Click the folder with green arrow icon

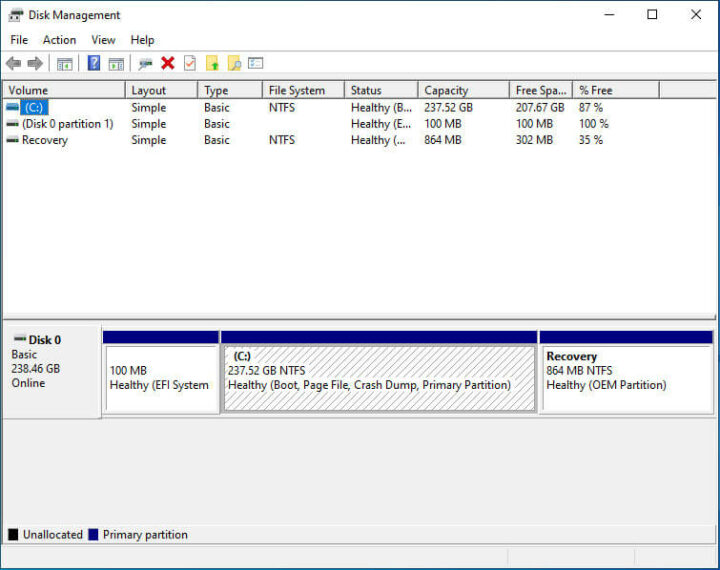[x=212, y=63]
